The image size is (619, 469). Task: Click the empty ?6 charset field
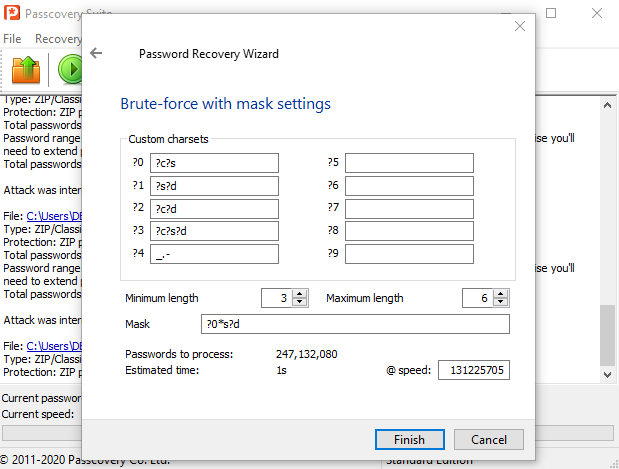pos(409,186)
